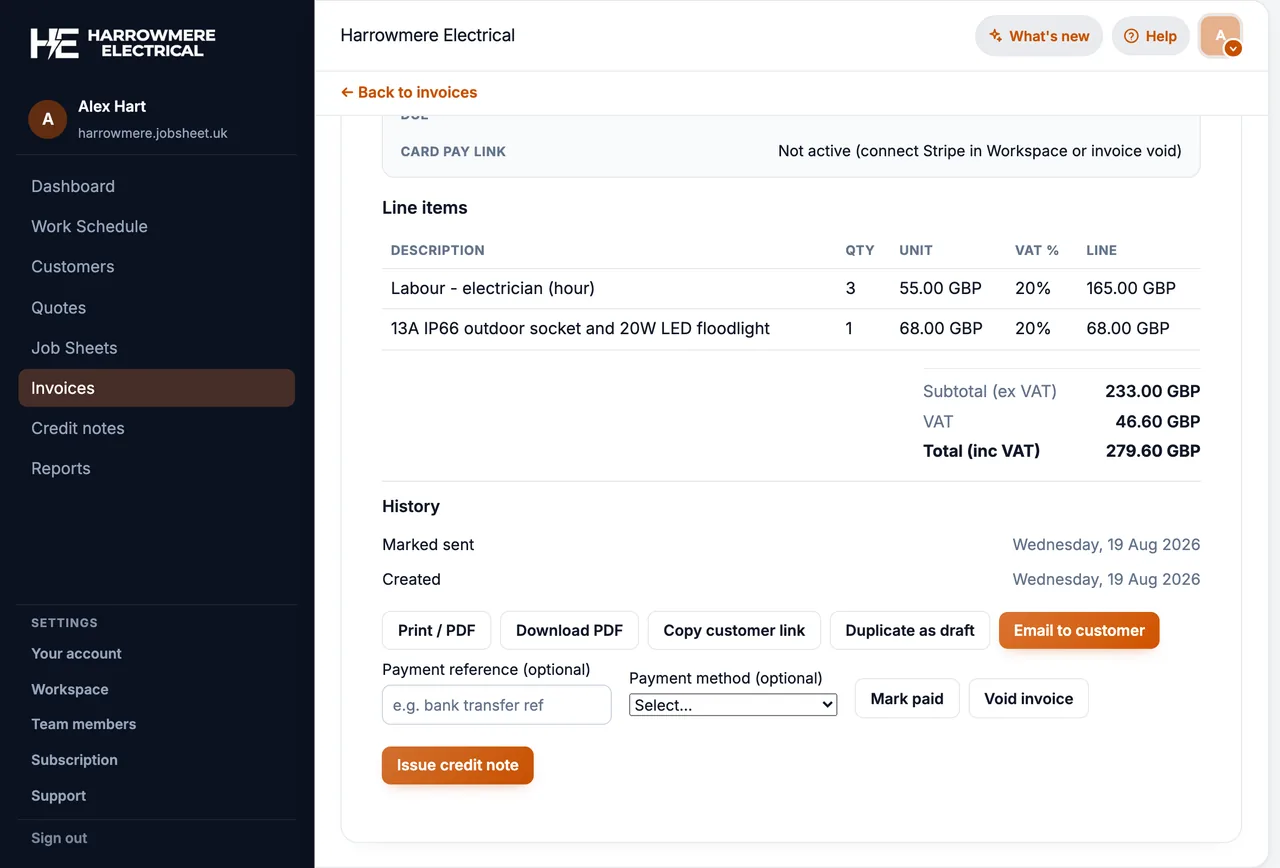
Task: Open Support page
Action: click(x=58, y=796)
